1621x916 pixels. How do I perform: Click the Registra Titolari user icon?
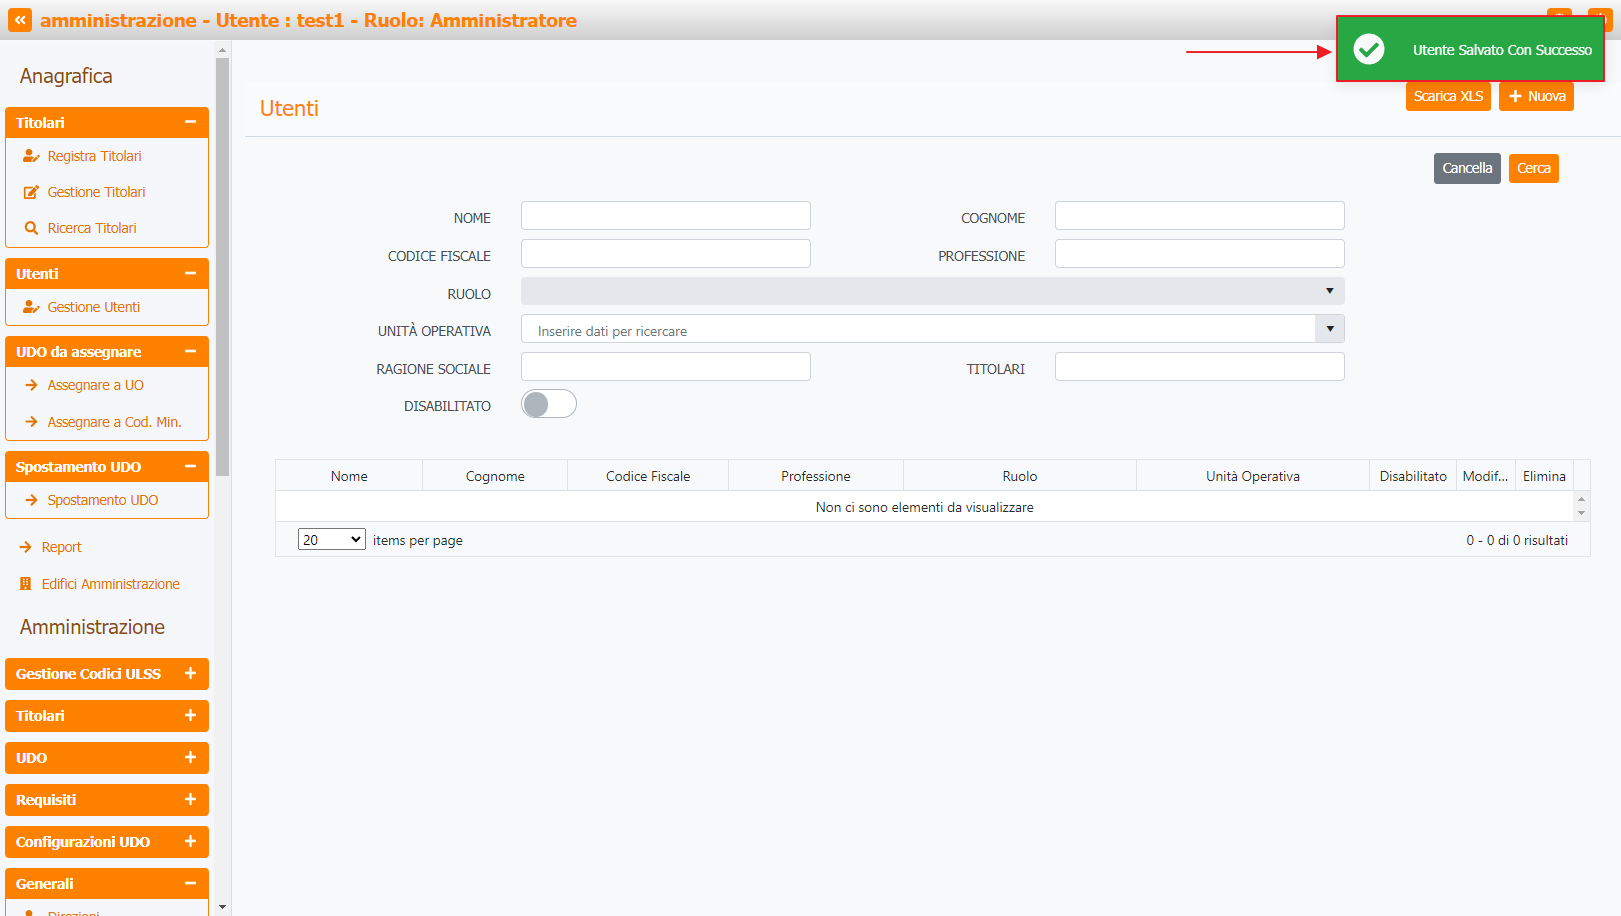tap(31, 156)
